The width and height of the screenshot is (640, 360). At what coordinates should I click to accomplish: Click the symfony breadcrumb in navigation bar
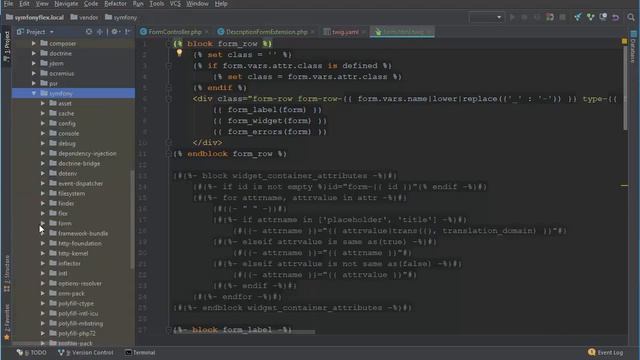[x=121, y=18]
